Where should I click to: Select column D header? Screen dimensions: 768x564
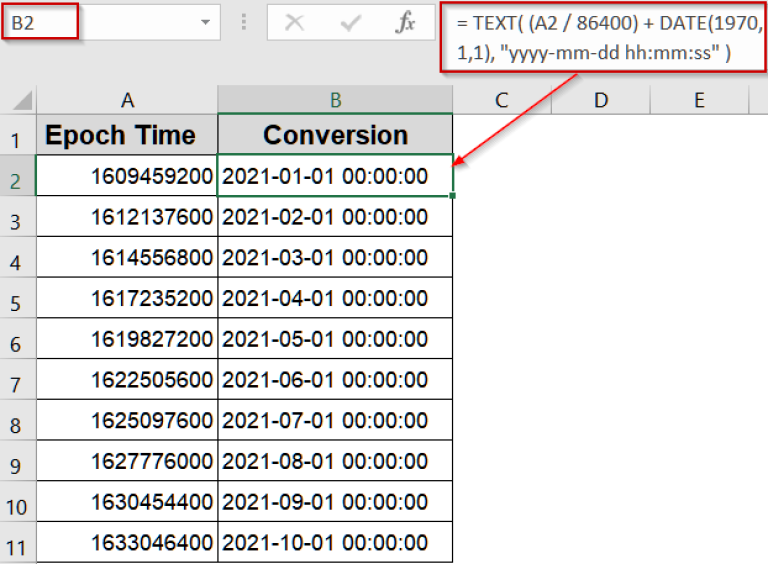tap(601, 100)
